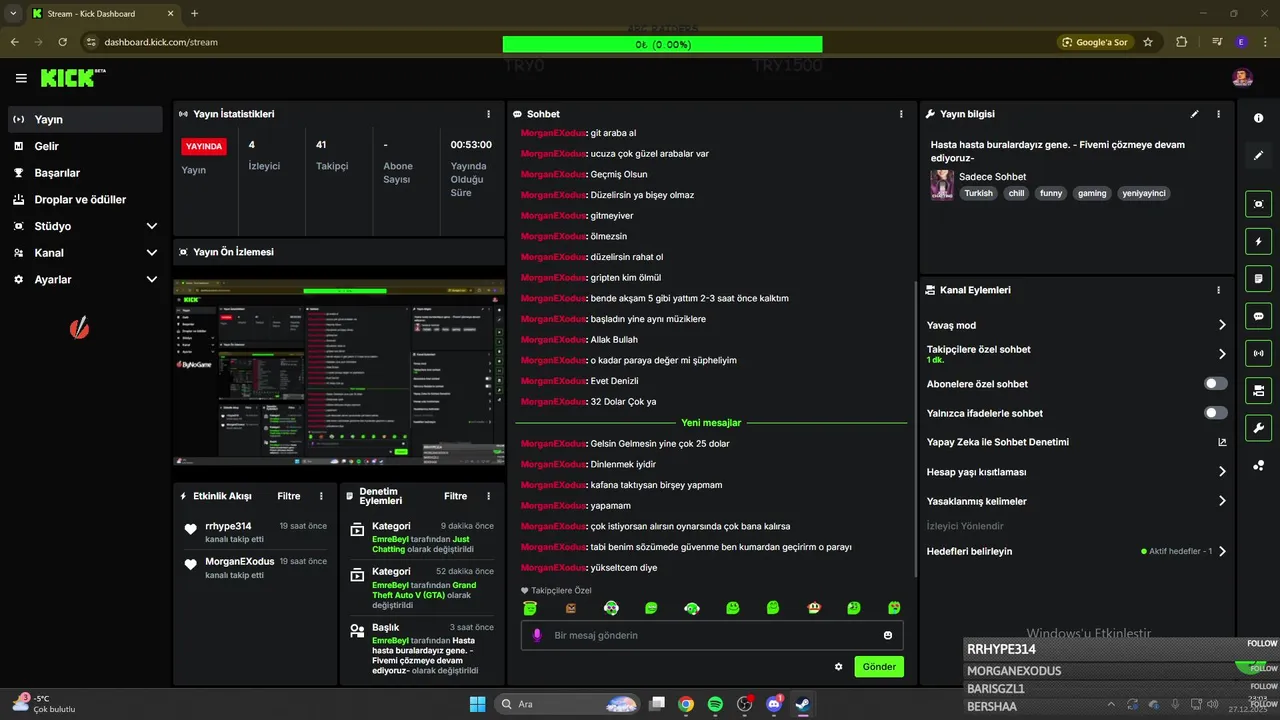Image resolution: width=1280 pixels, height=720 pixels.
Task: Select Başarılar in the sidebar
Action: point(85,173)
